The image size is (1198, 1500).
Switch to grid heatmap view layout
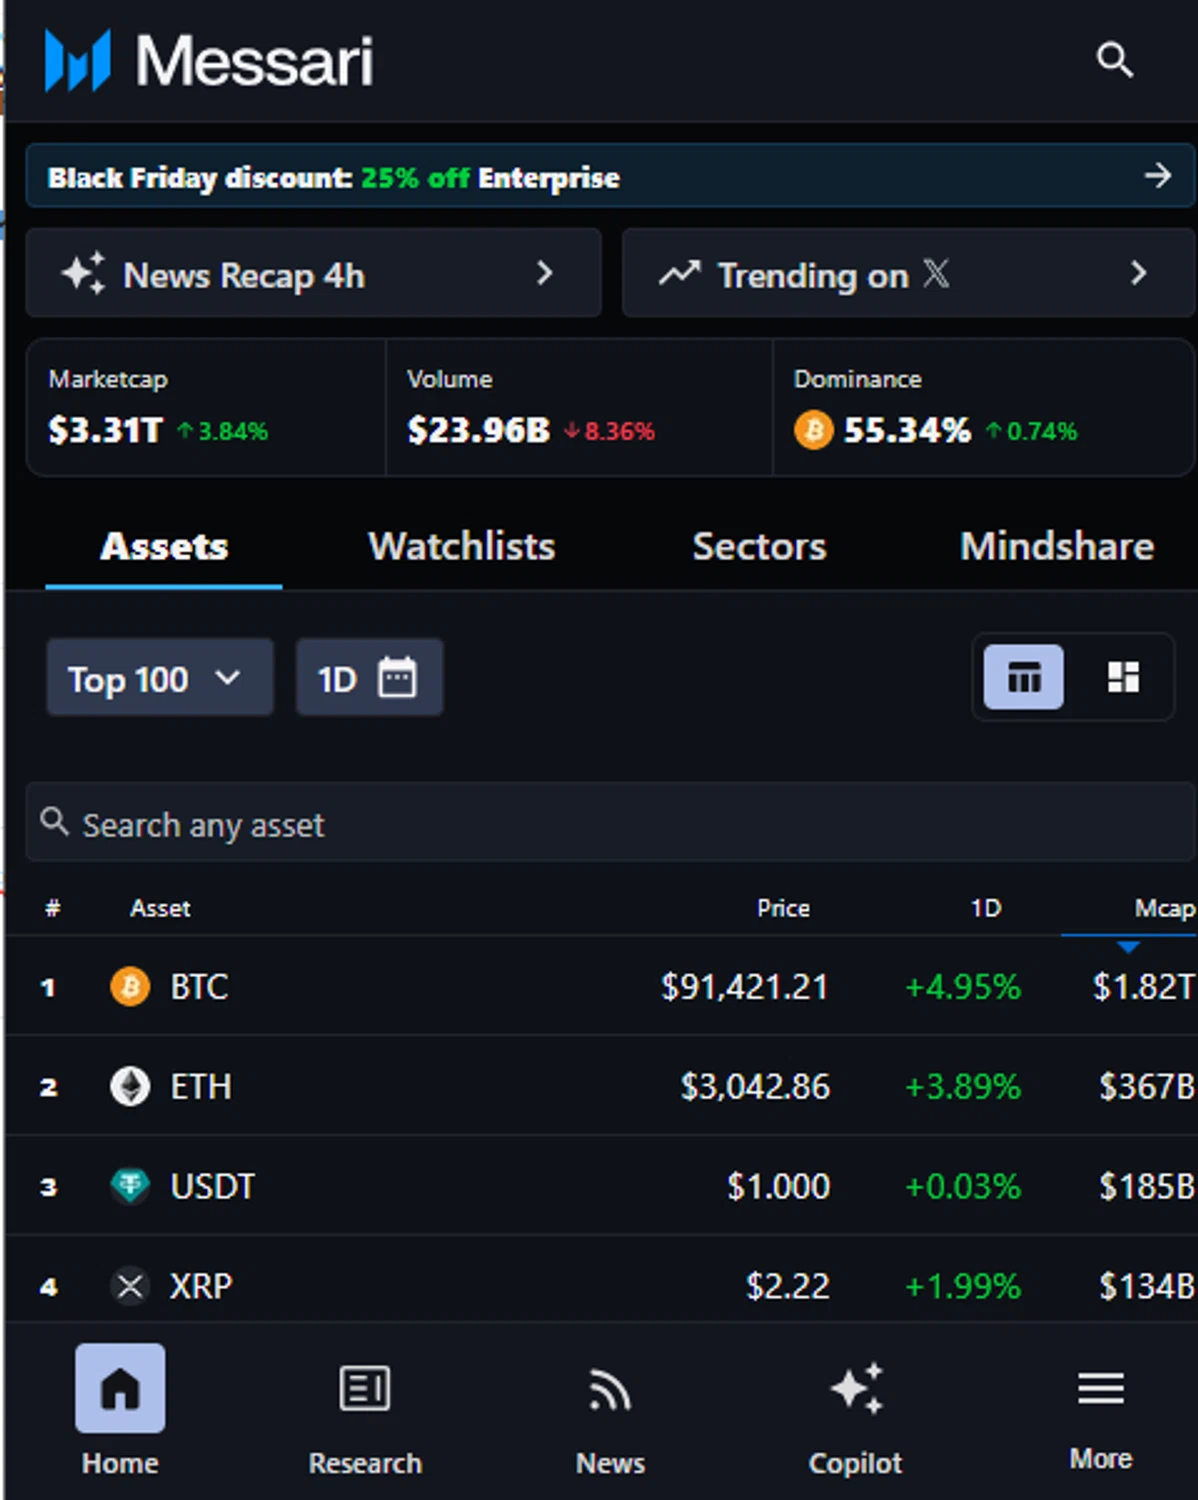click(x=1123, y=677)
